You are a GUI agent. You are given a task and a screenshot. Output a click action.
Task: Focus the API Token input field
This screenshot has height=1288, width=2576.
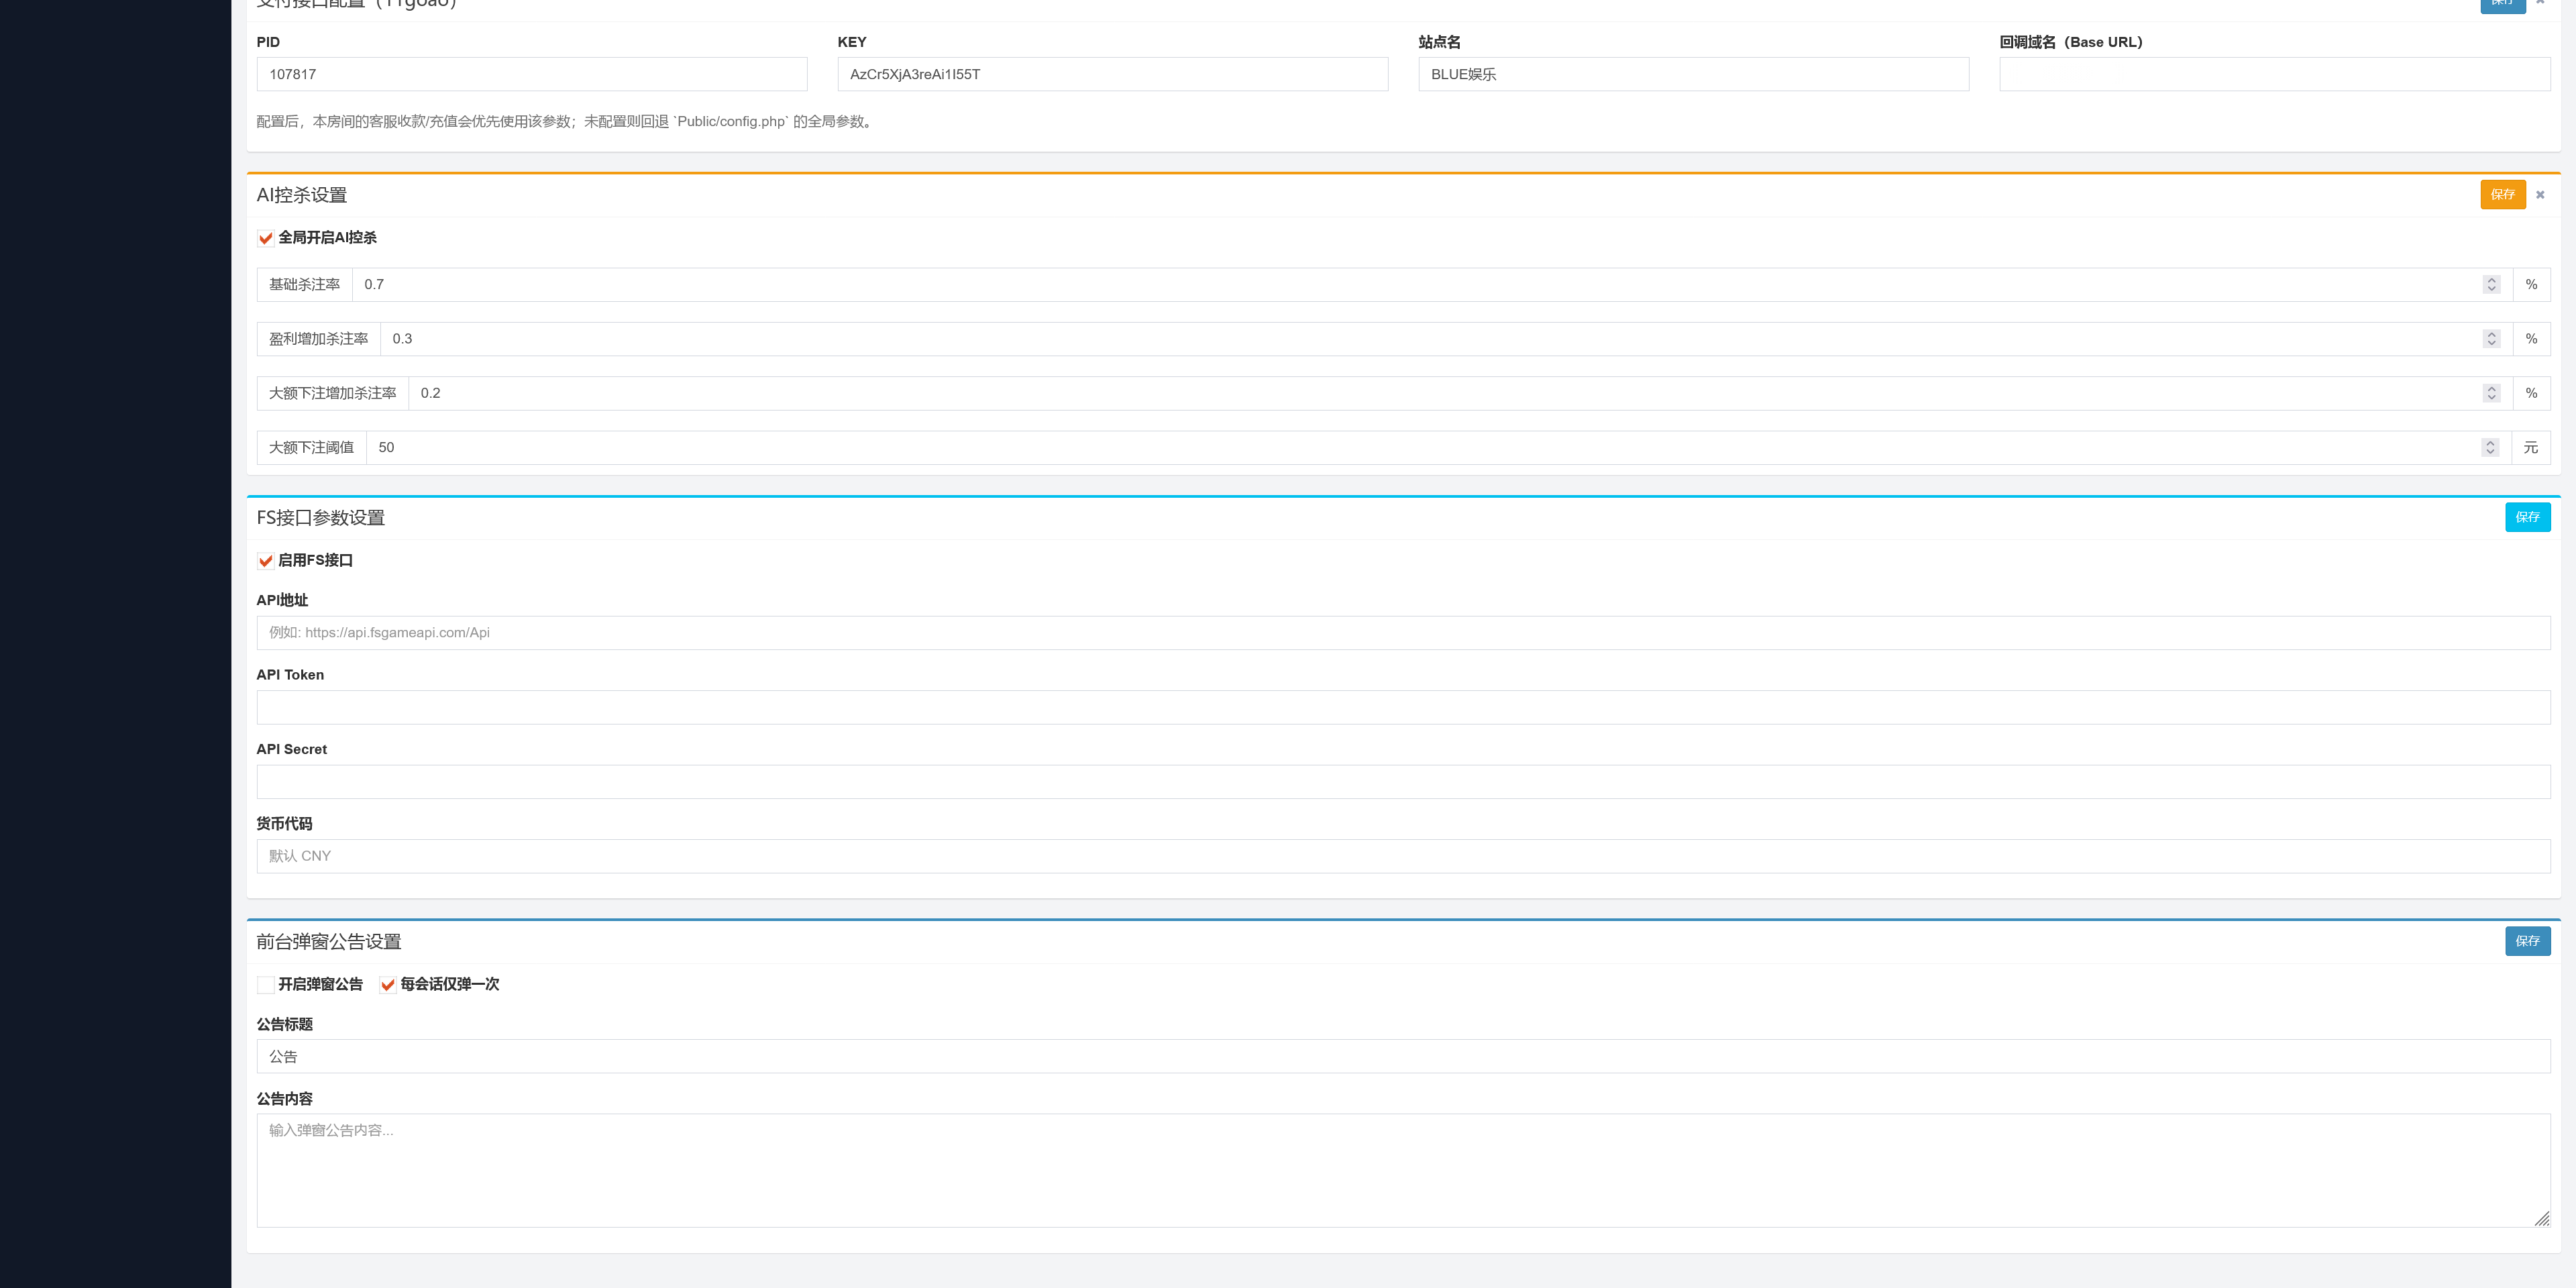[x=1404, y=707]
